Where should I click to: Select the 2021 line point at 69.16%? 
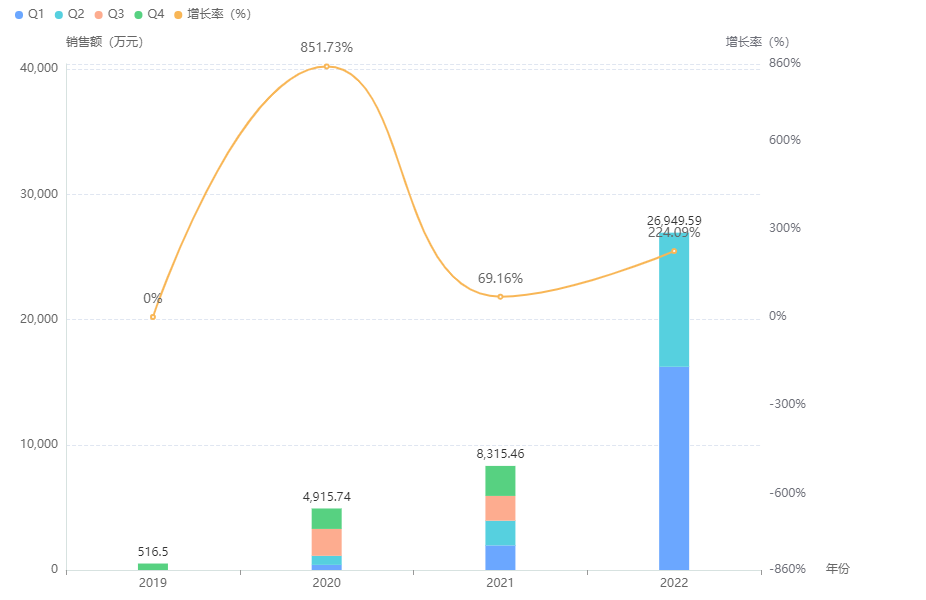pos(500,297)
